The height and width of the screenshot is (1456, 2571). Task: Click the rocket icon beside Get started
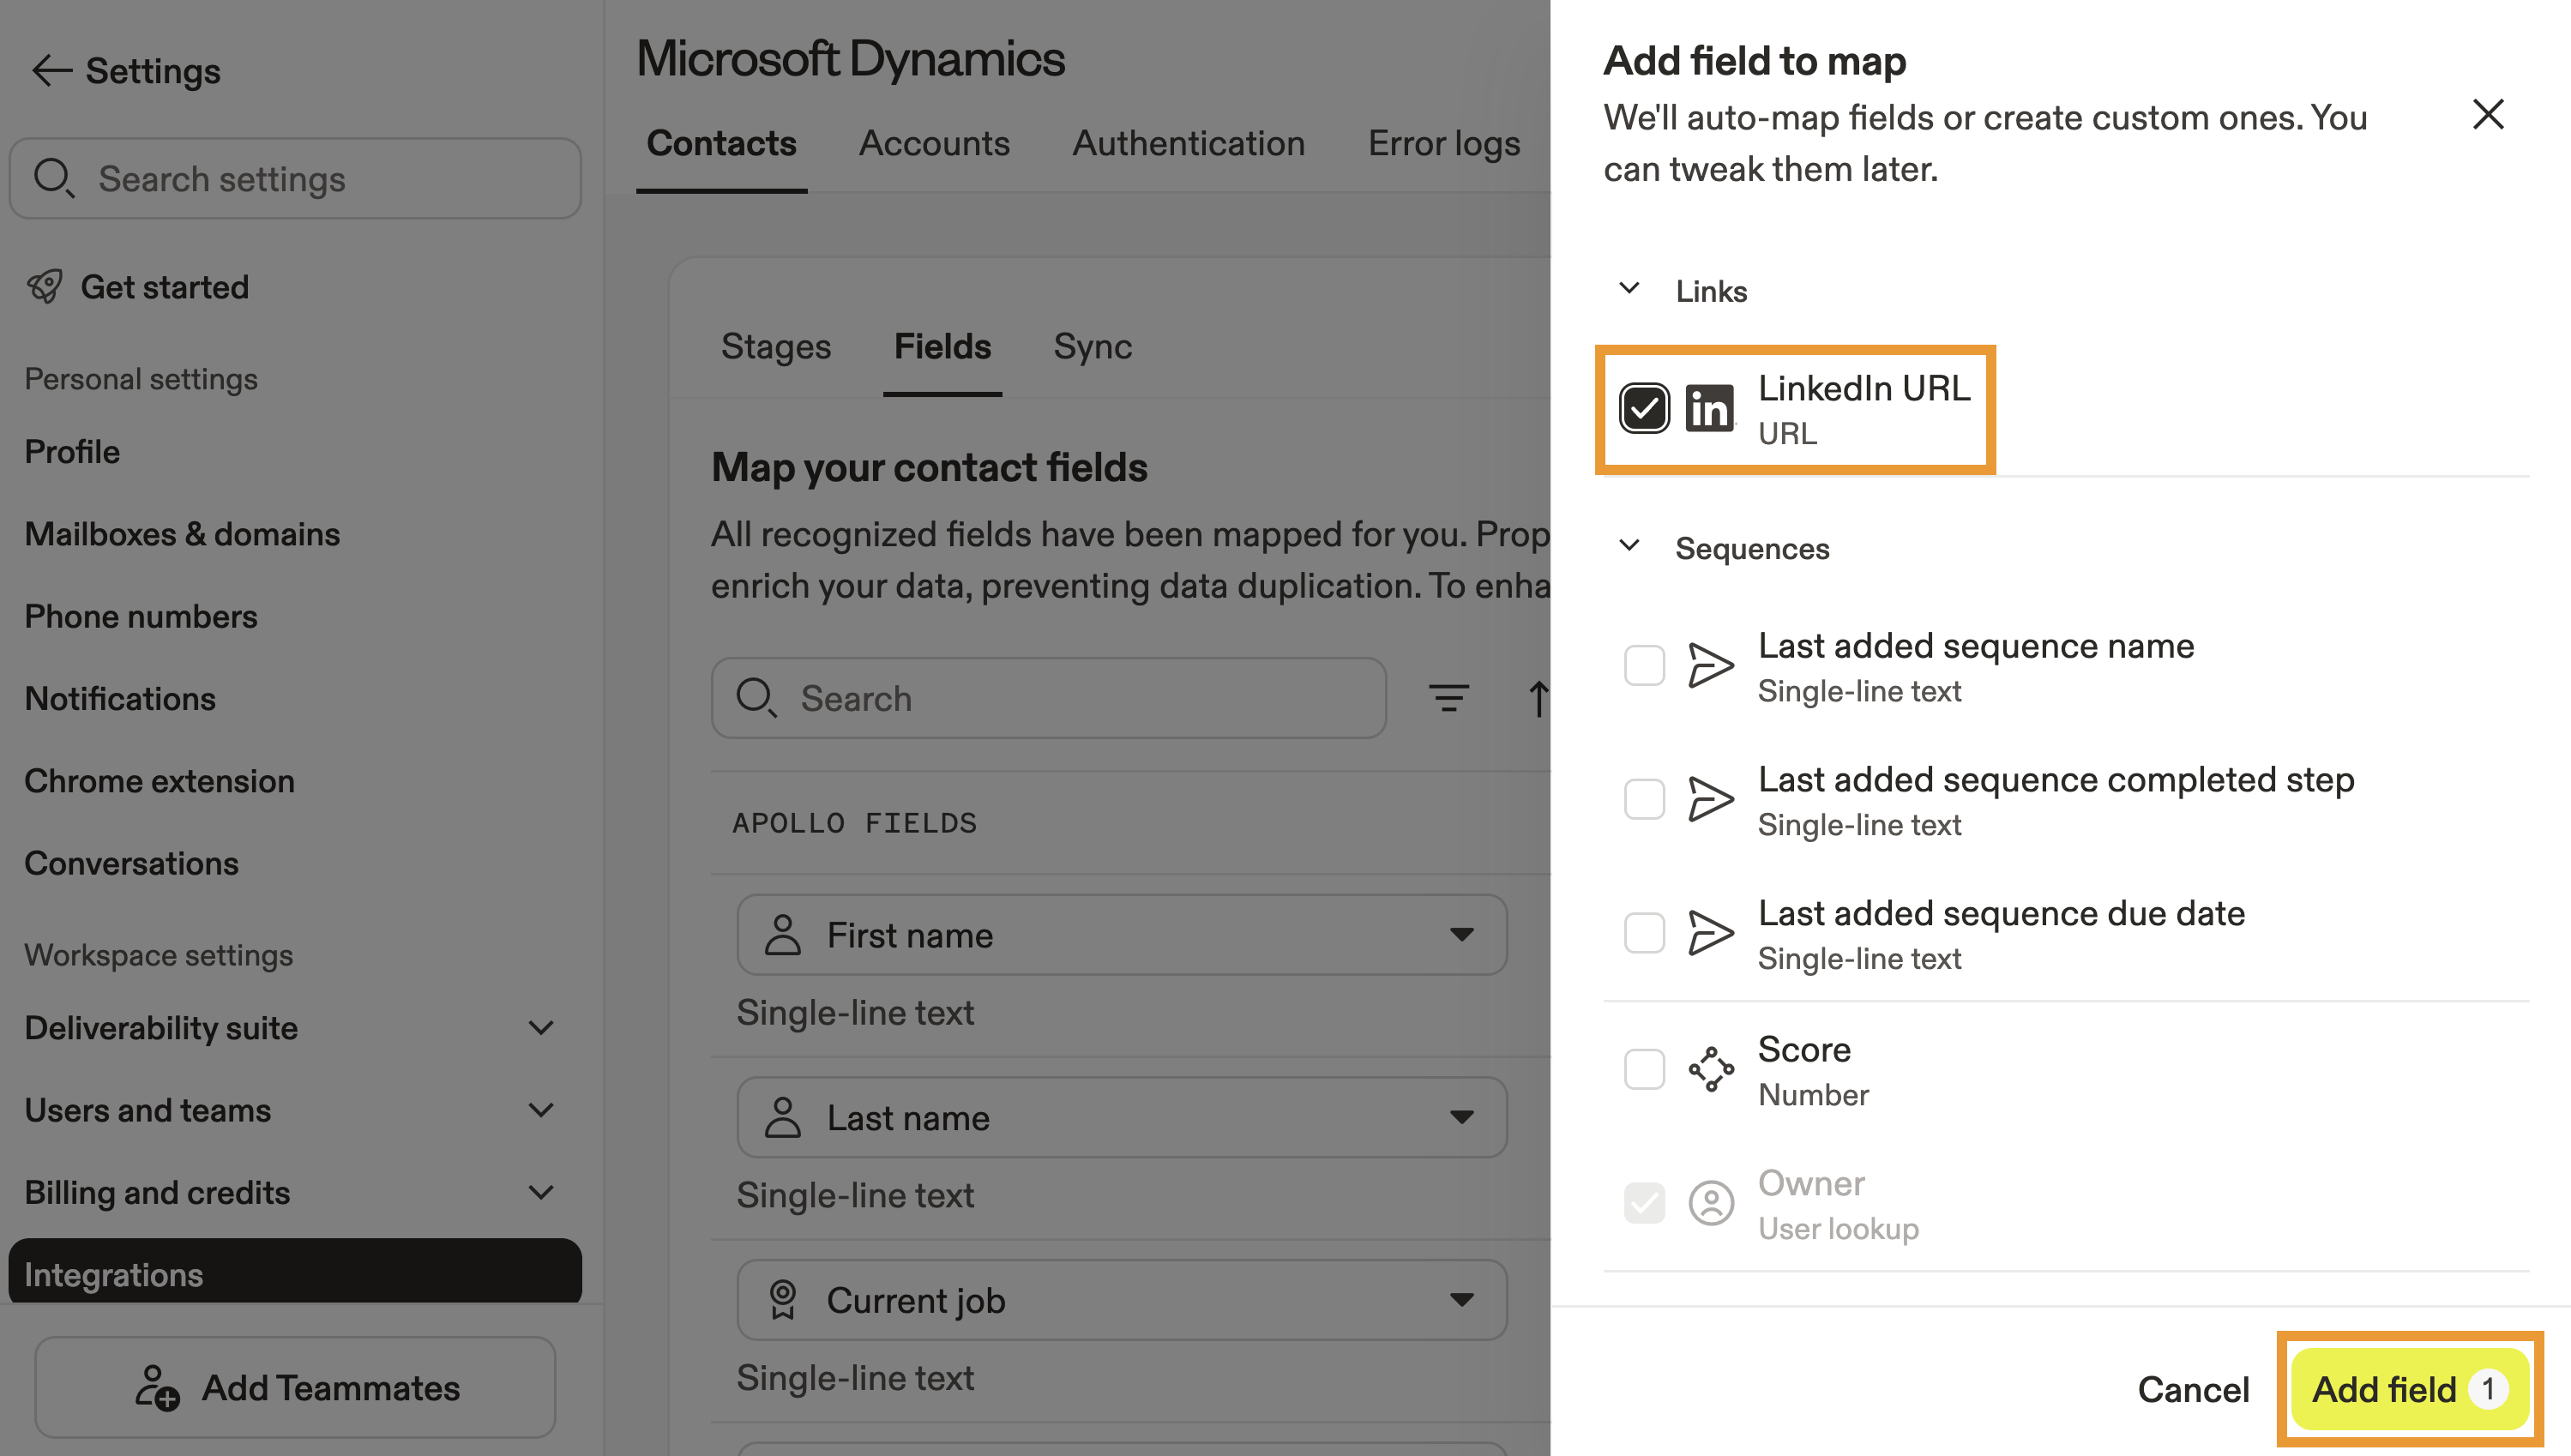coord(44,286)
